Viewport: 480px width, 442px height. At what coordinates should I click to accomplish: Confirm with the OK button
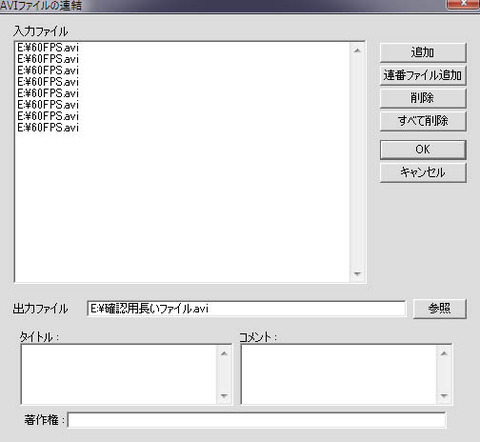coord(423,149)
